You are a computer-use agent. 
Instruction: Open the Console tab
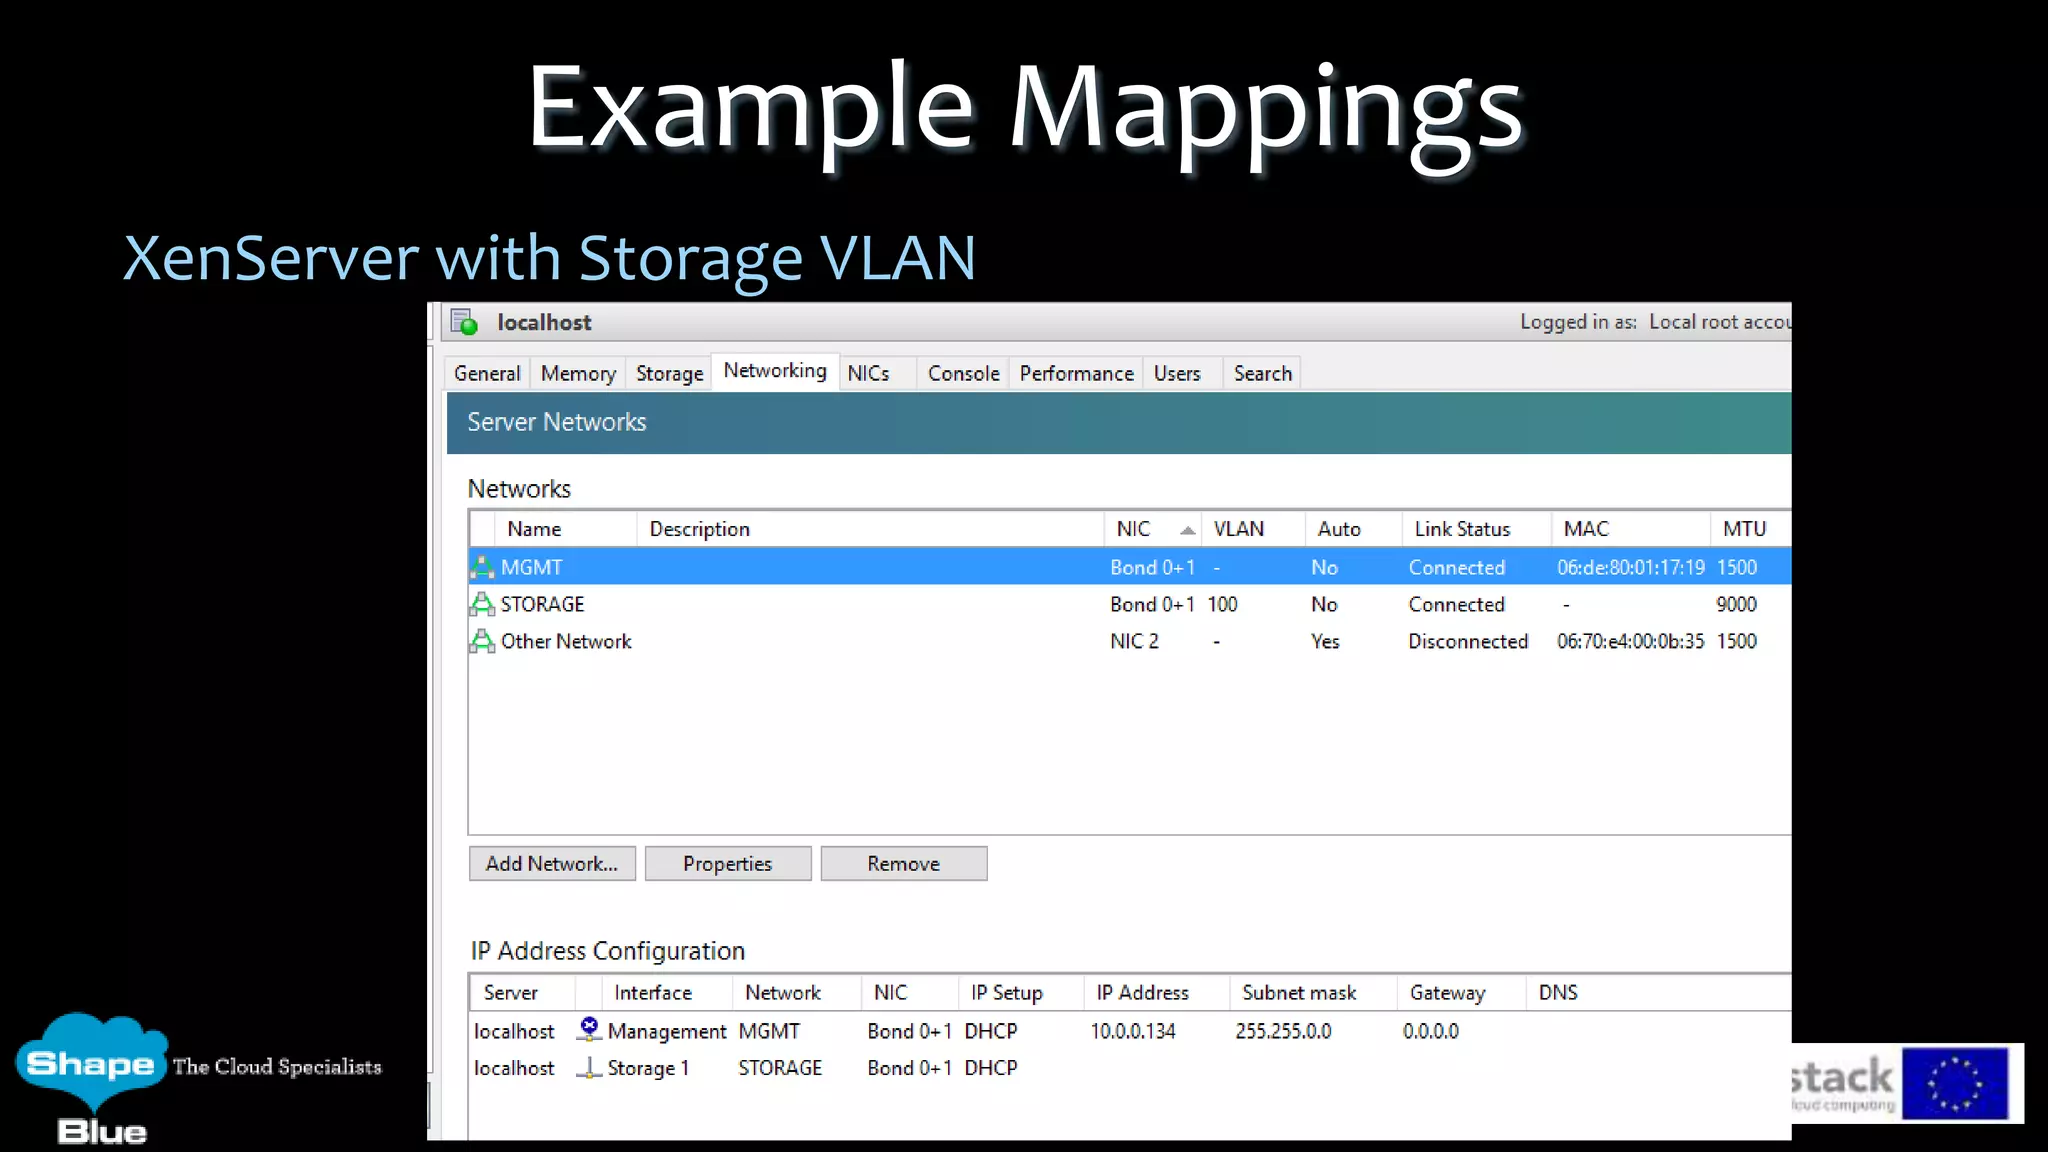[963, 373]
